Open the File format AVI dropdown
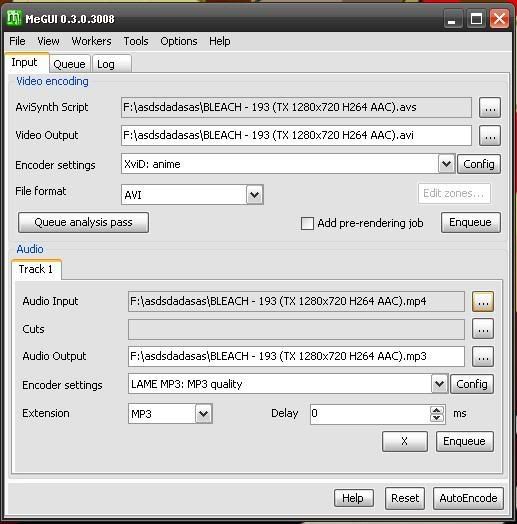The image size is (517, 524). [x=254, y=195]
